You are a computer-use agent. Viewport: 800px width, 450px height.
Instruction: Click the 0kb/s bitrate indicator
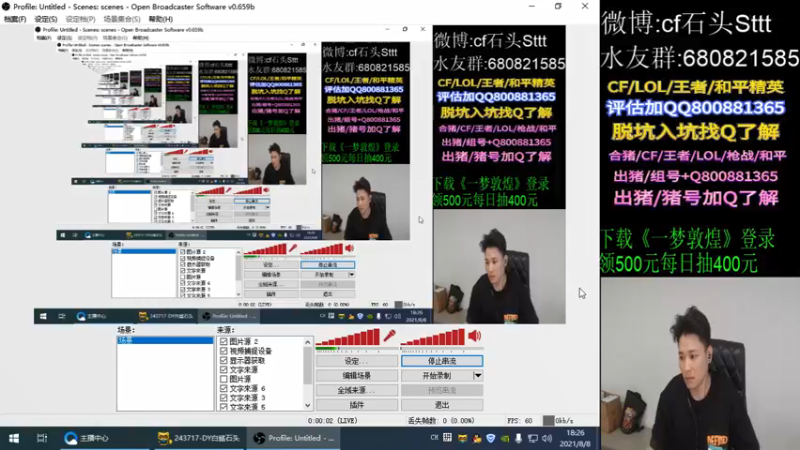(564, 421)
